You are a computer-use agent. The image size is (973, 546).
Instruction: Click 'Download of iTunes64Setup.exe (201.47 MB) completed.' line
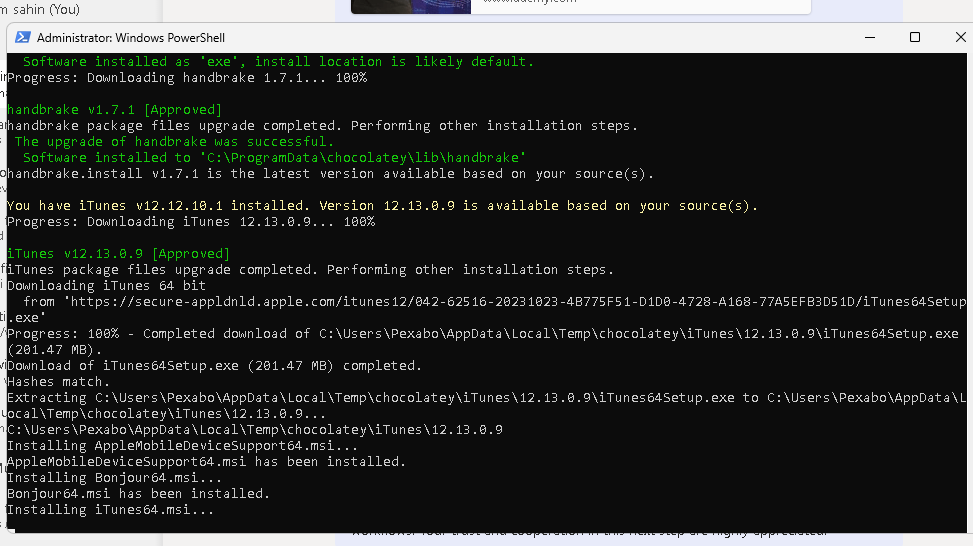click(214, 365)
